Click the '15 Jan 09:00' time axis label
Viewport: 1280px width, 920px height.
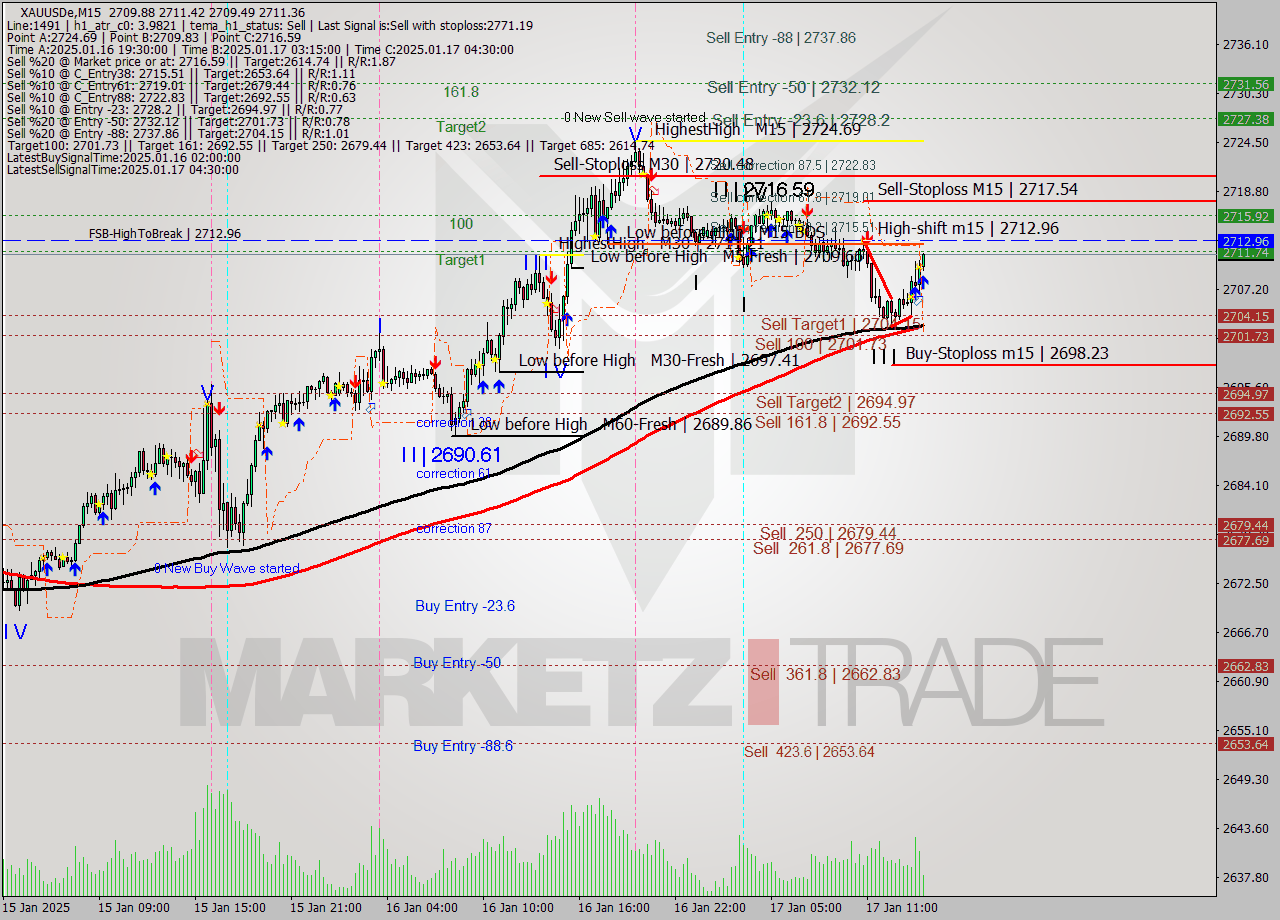136,908
